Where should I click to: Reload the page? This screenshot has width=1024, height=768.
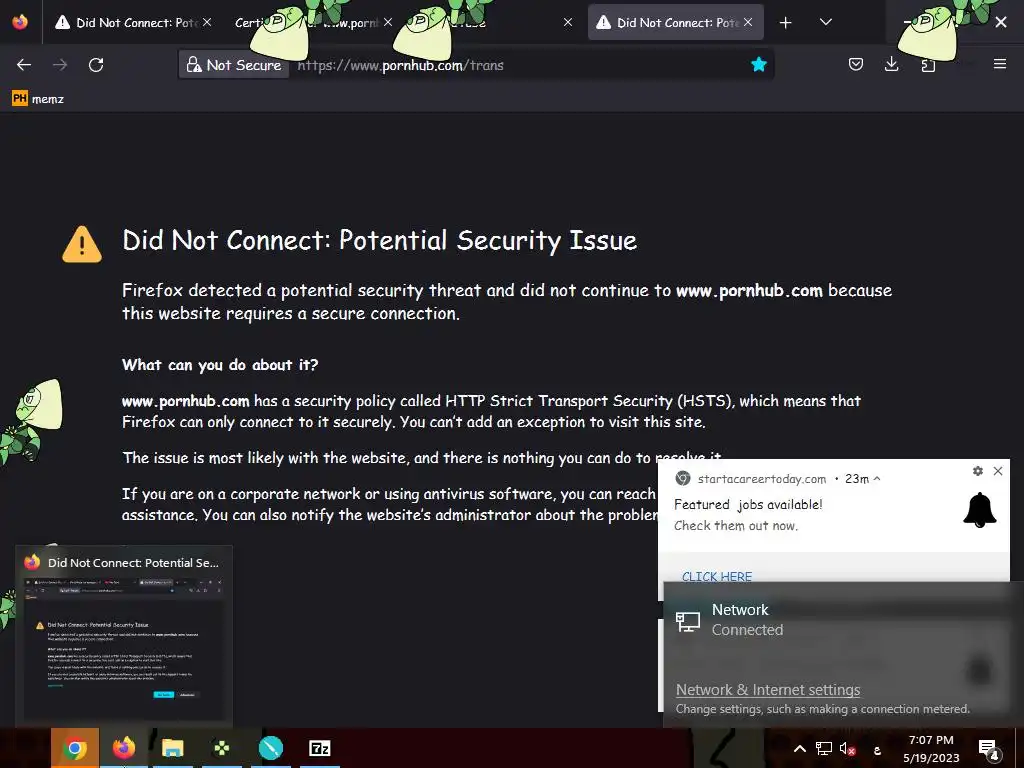click(x=96, y=65)
